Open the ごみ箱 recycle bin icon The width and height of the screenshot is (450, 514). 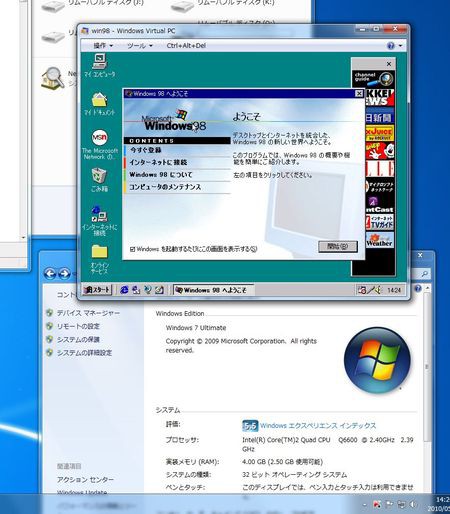pyautogui.click(x=99, y=180)
